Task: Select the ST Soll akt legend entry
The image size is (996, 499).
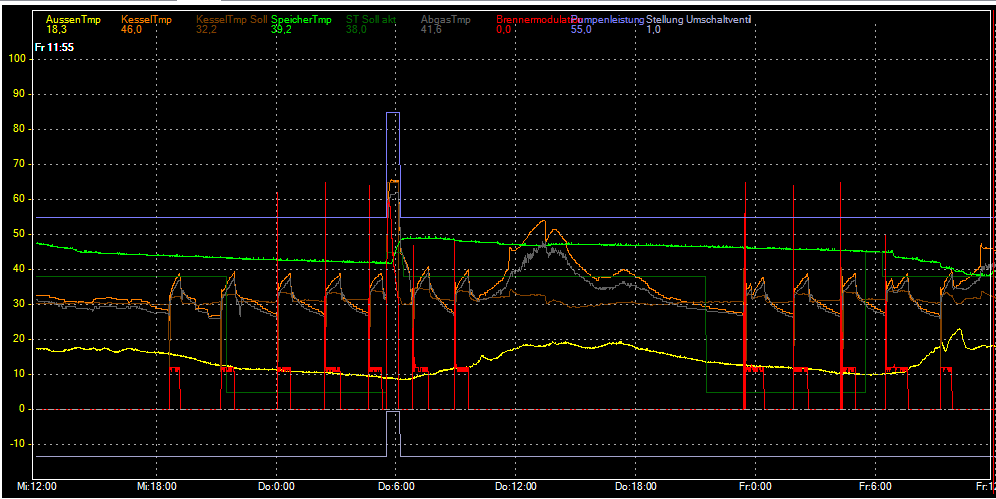Action: [370, 20]
